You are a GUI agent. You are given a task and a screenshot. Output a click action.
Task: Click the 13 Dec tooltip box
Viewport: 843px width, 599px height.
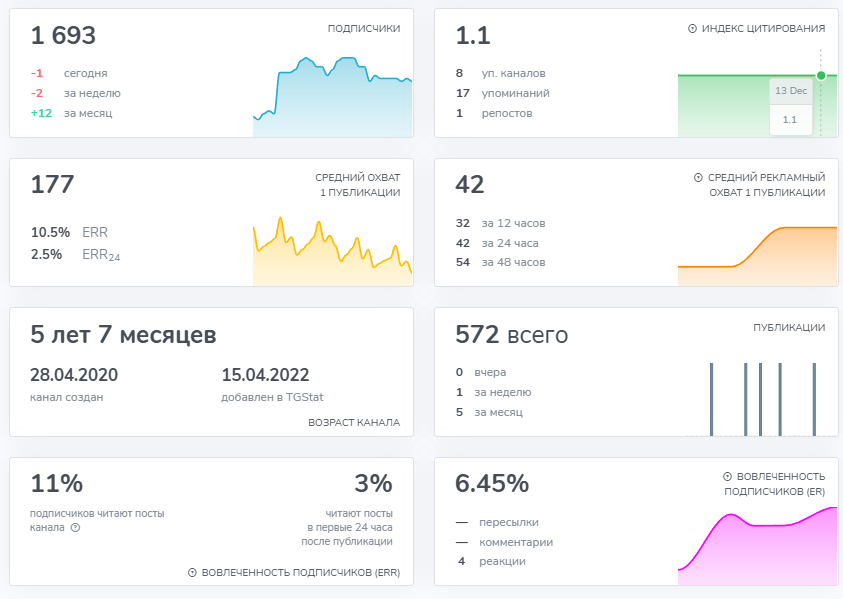[790, 106]
